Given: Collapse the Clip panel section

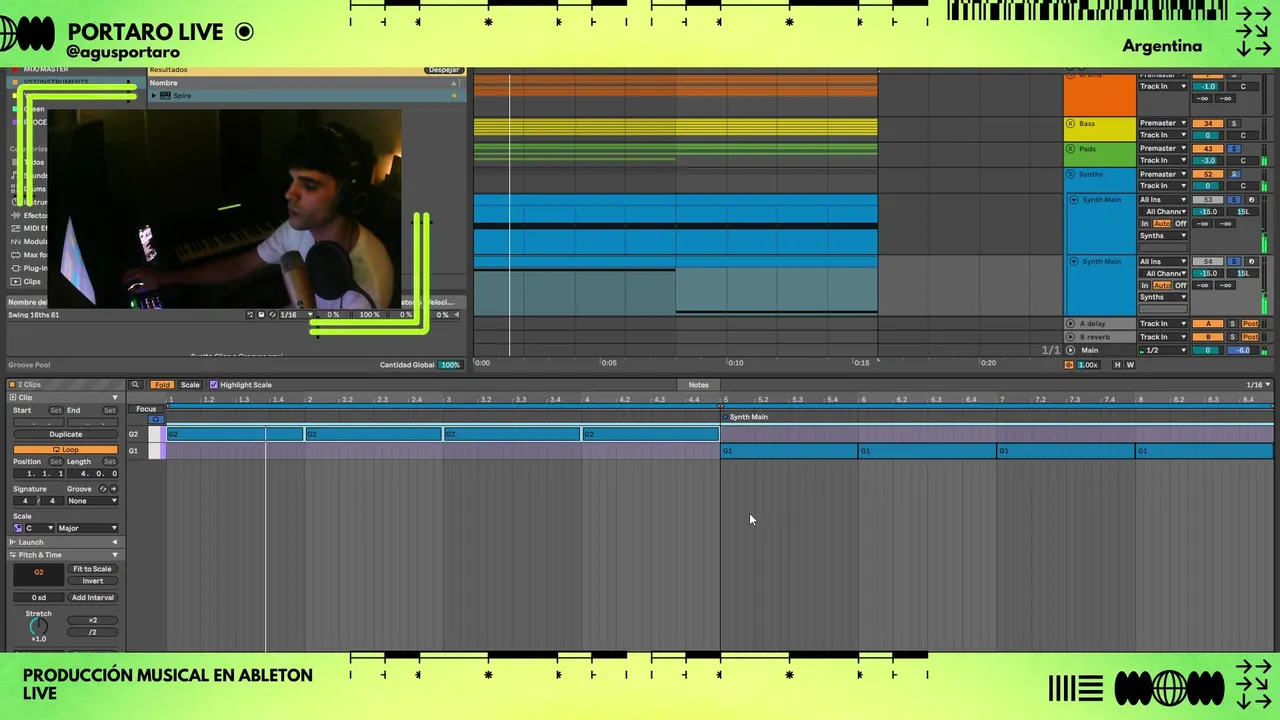Looking at the screenshot, I should coord(115,398).
